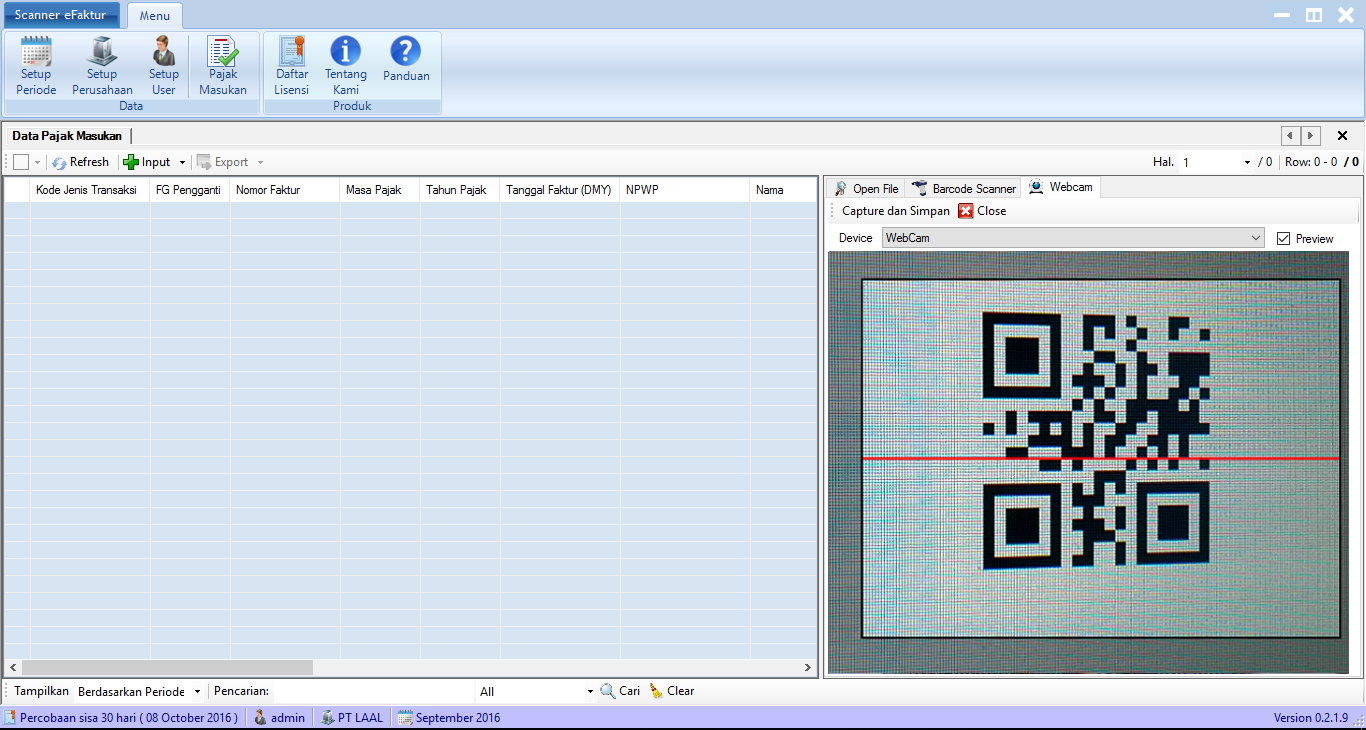Open the Pajak Masukan ribbon icon
This screenshot has width=1366, height=730.
[x=222, y=65]
